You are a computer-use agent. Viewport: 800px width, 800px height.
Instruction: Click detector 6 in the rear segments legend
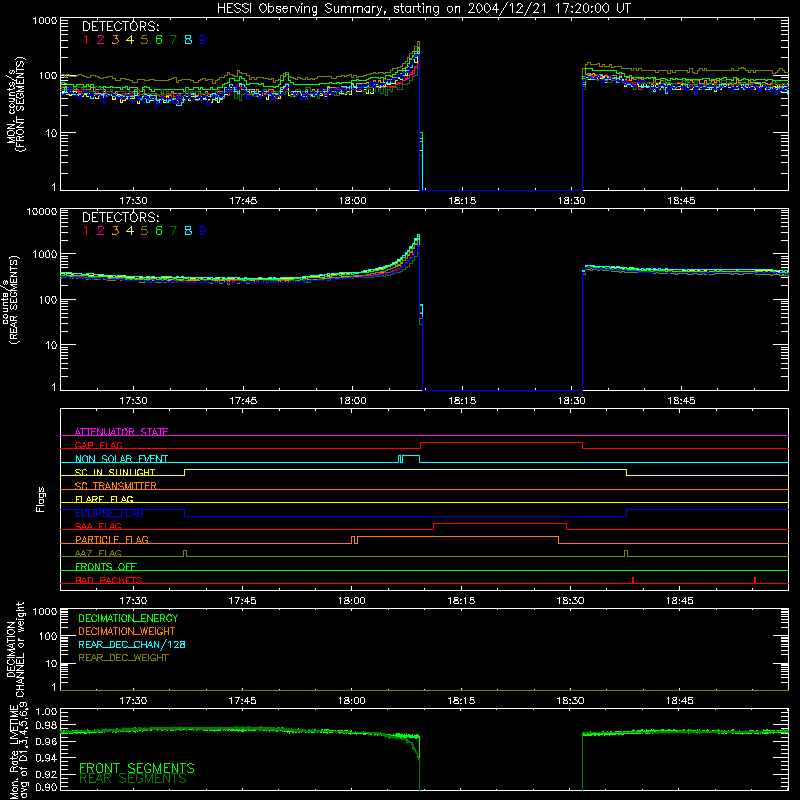click(x=159, y=231)
